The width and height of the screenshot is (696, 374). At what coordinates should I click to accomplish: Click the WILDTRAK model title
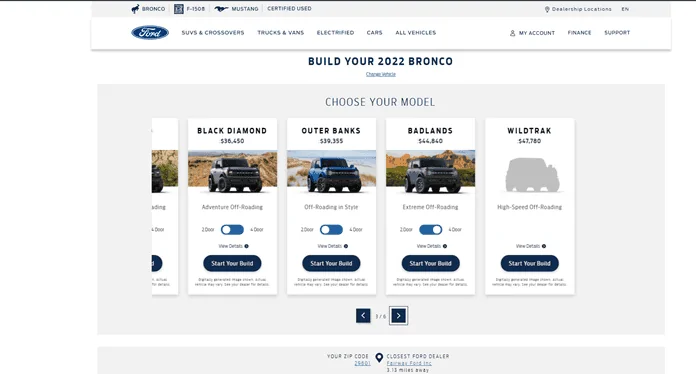click(530, 131)
